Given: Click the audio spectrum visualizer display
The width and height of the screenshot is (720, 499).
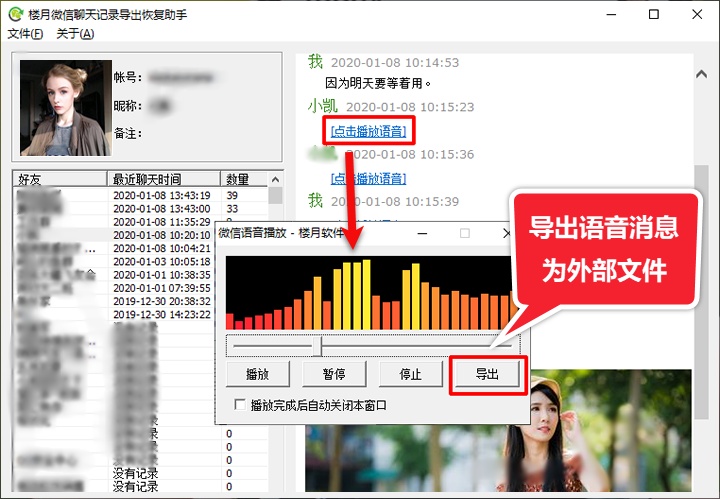Looking at the screenshot, I should [369, 293].
